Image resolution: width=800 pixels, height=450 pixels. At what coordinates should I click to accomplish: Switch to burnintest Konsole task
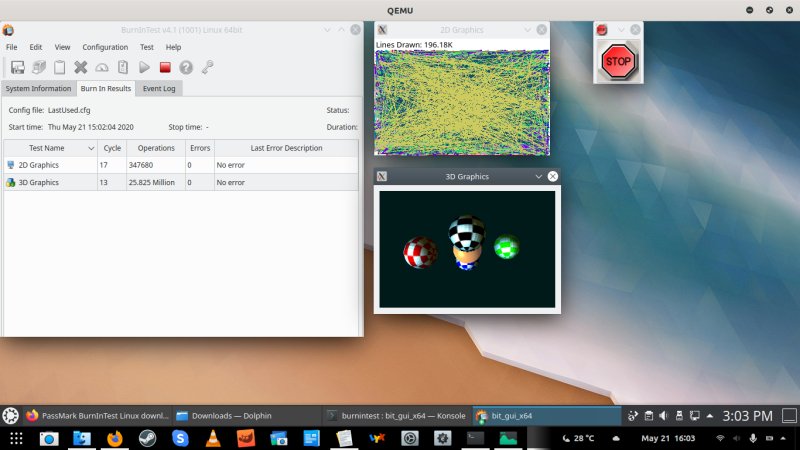tap(397, 416)
